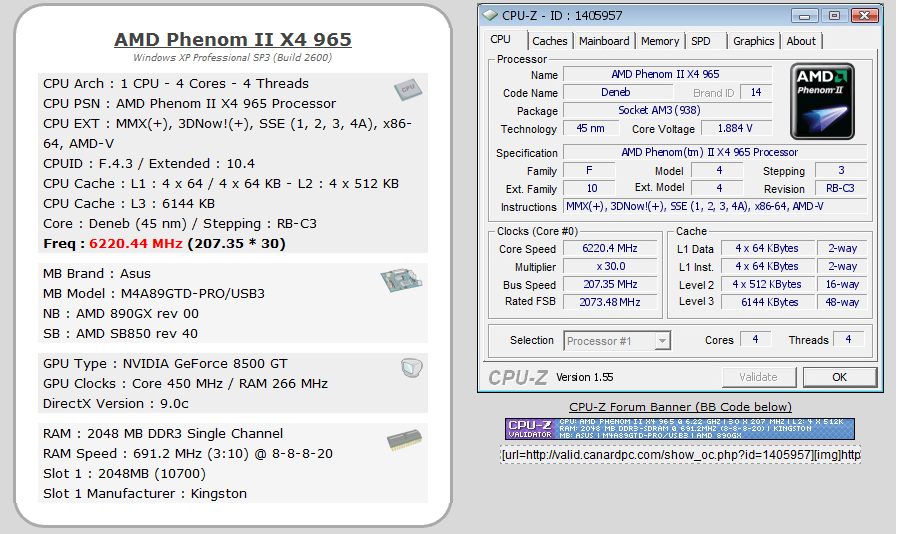
Task: Click the Windows XP Professional SP3 subtitle
Action: tap(232, 57)
